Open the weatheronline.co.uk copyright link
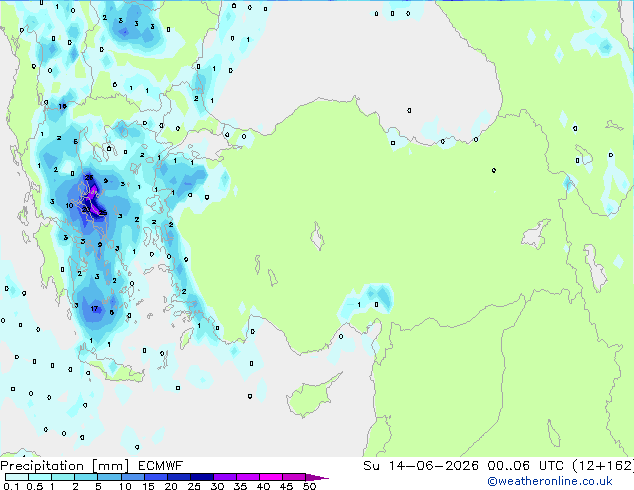Viewport: 634px width, 490px height. click(550, 481)
